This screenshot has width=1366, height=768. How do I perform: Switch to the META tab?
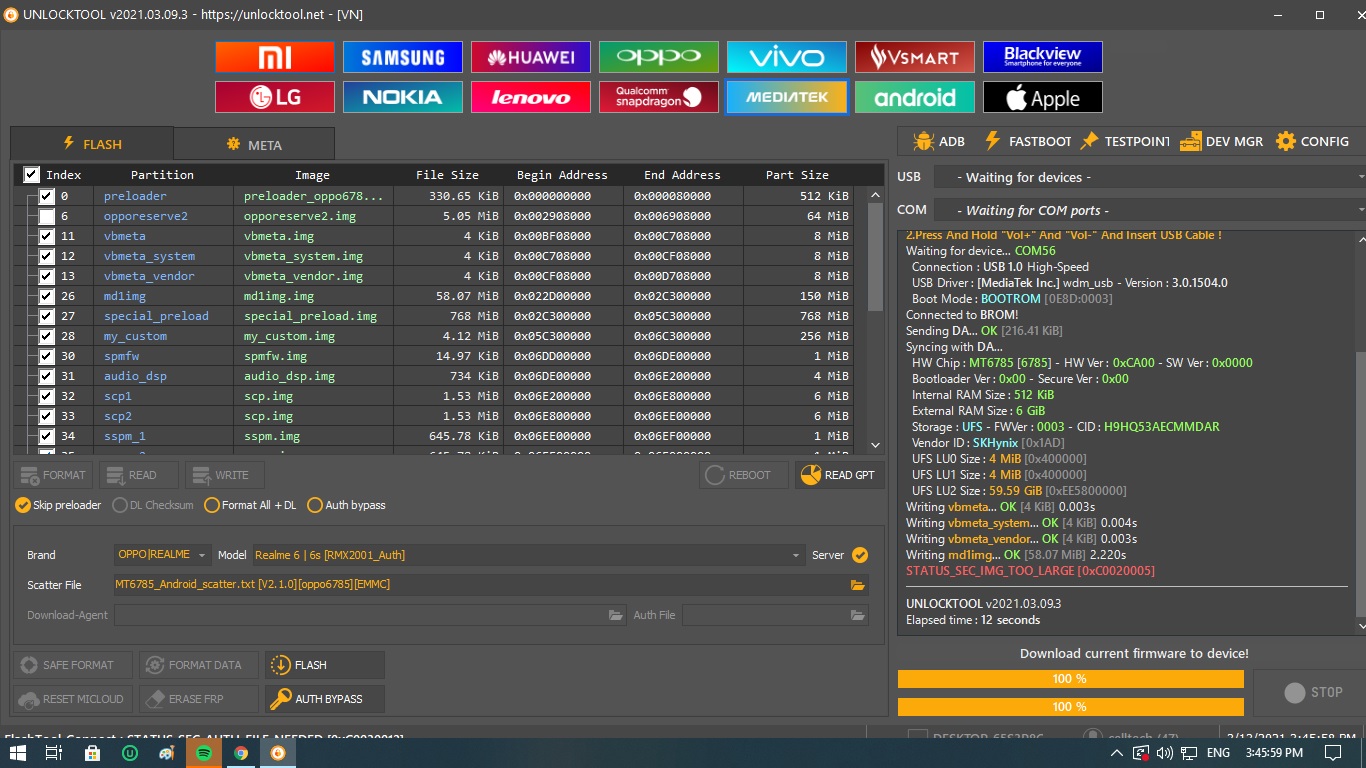tap(254, 144)
